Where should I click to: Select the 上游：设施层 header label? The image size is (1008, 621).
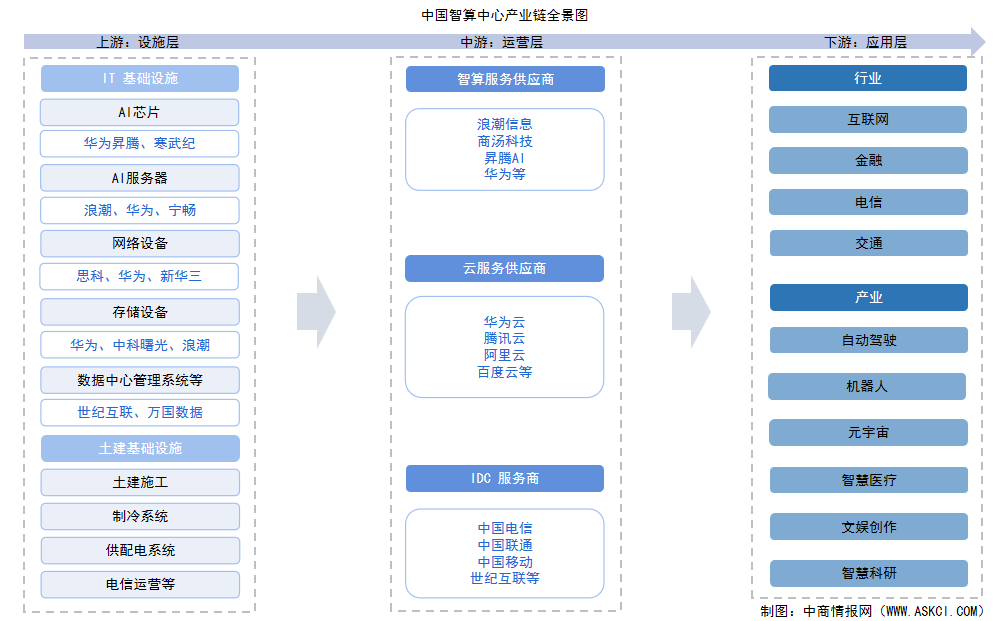pos(138,42)
